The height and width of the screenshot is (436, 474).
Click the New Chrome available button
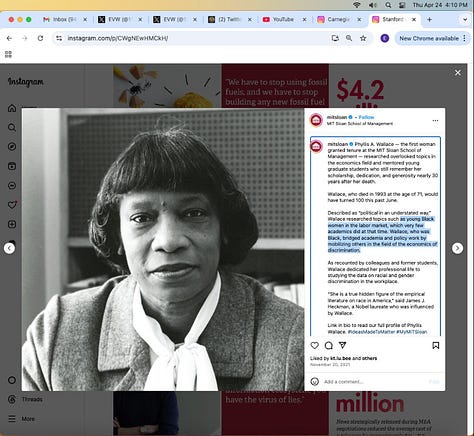tap(432, 38)
